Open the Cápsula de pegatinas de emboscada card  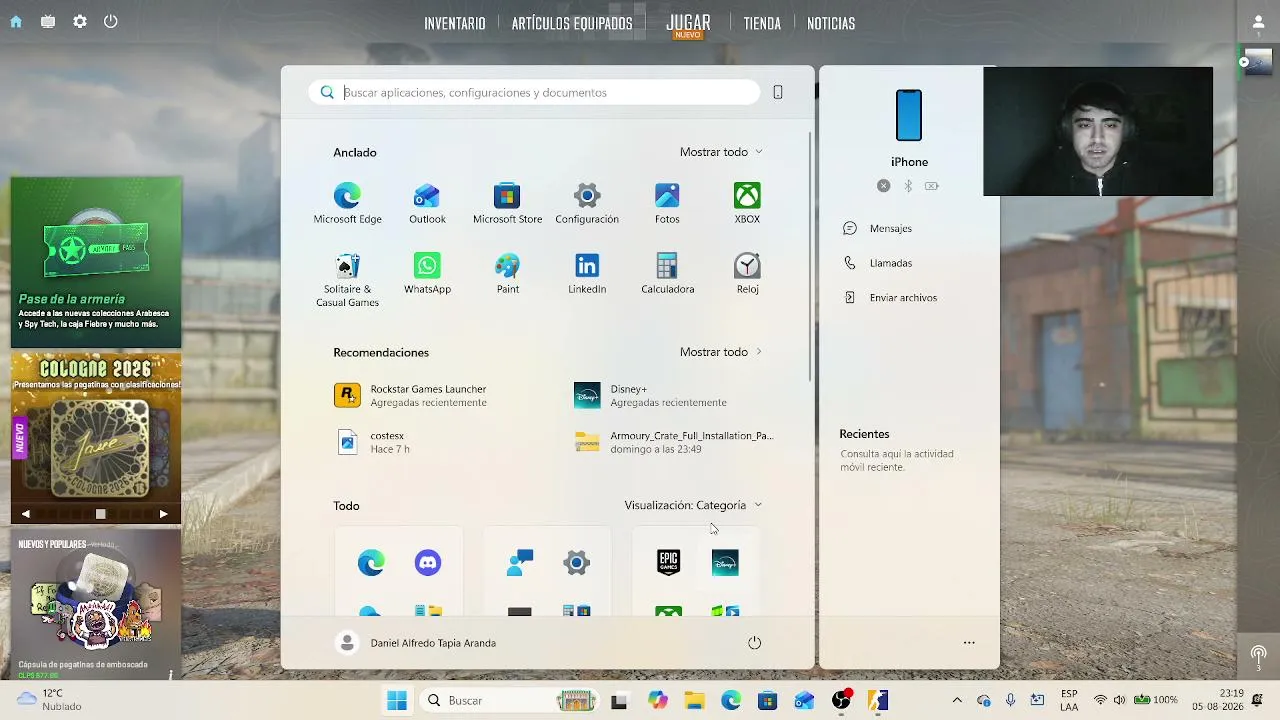[x=96, y=605]
